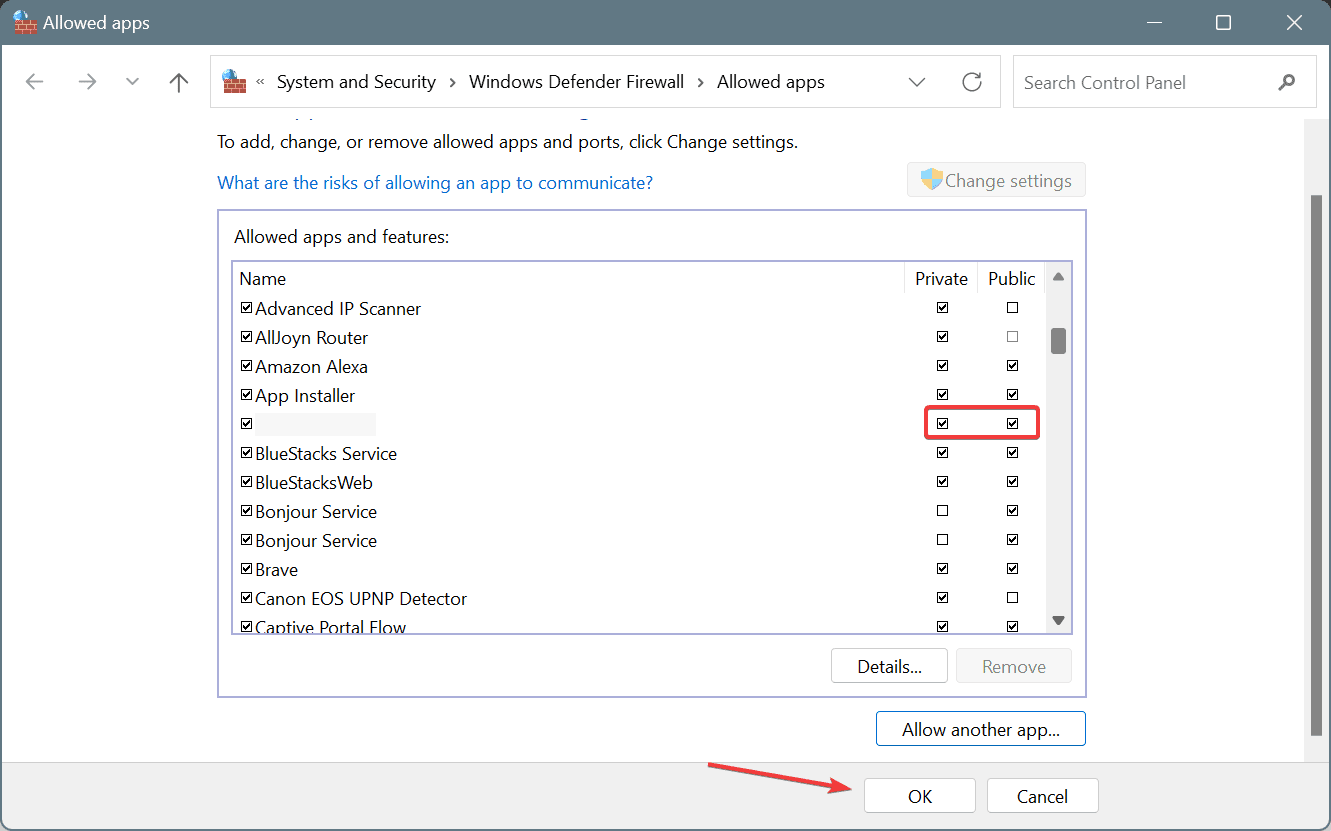Click the Allowed apps title bar icon
Screen dimensions: 1331x831
(x=25, y=22)
